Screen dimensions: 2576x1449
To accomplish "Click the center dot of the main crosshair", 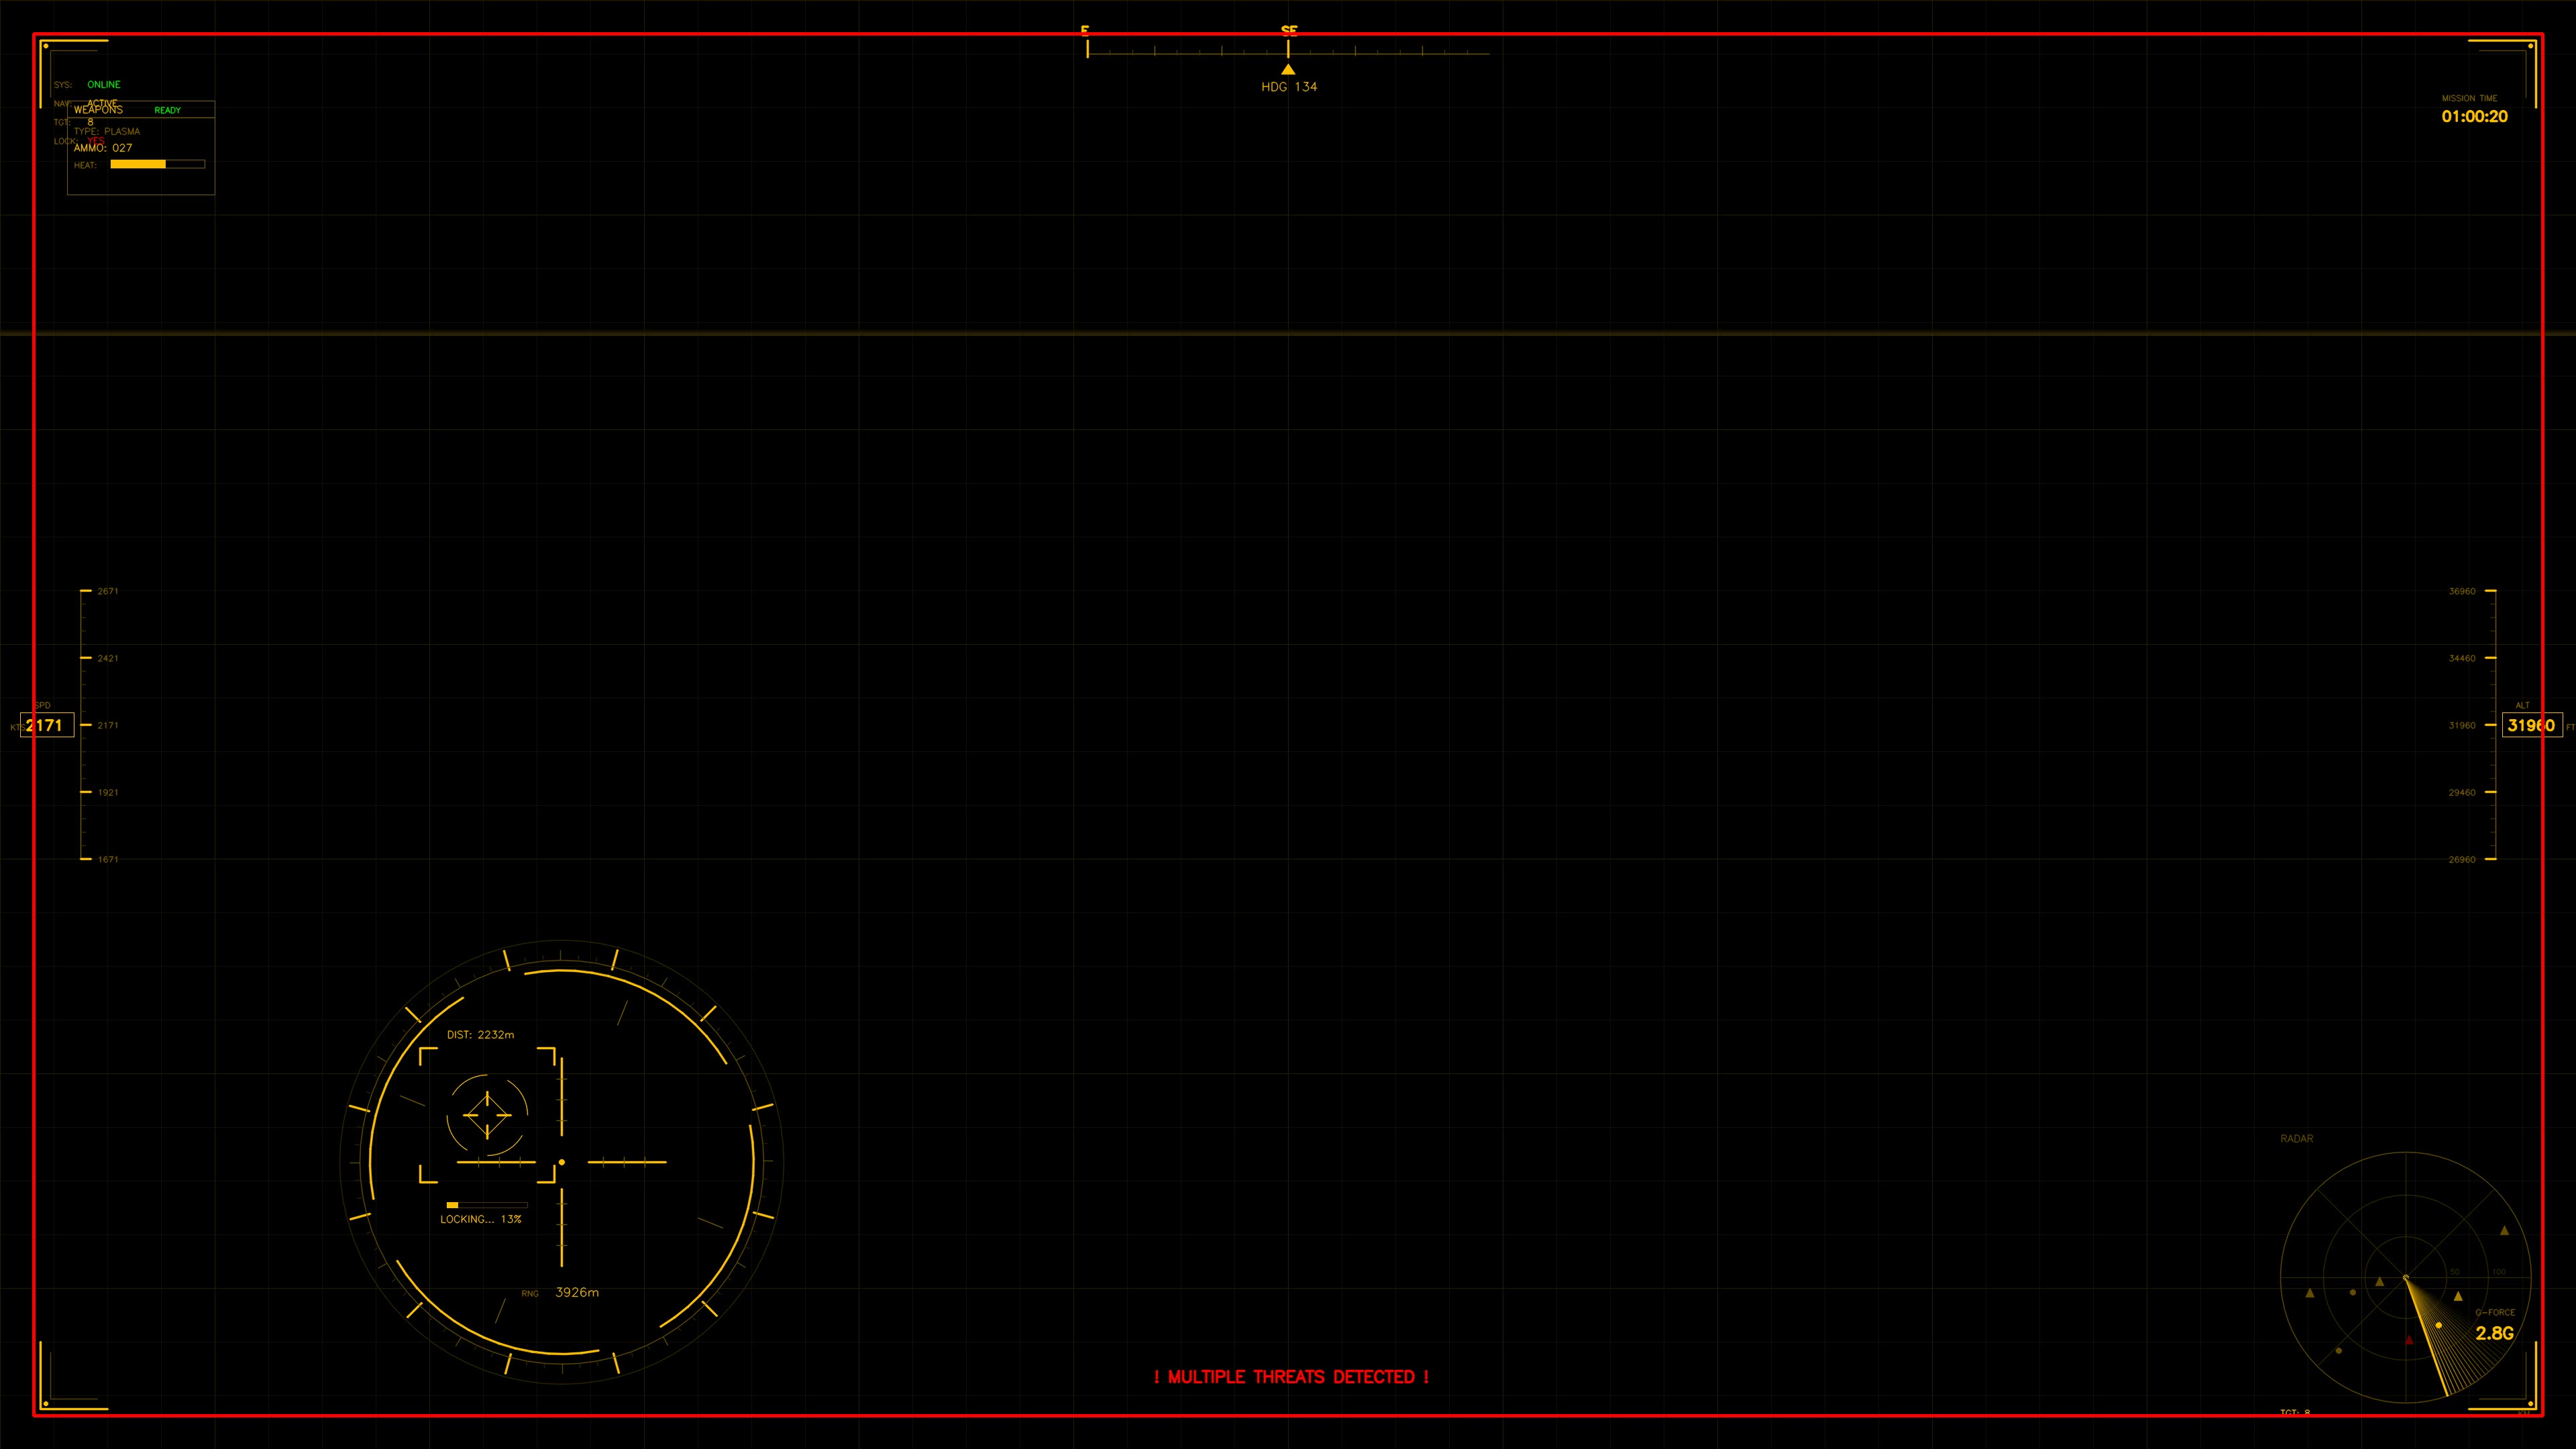I will [562, 1162].
